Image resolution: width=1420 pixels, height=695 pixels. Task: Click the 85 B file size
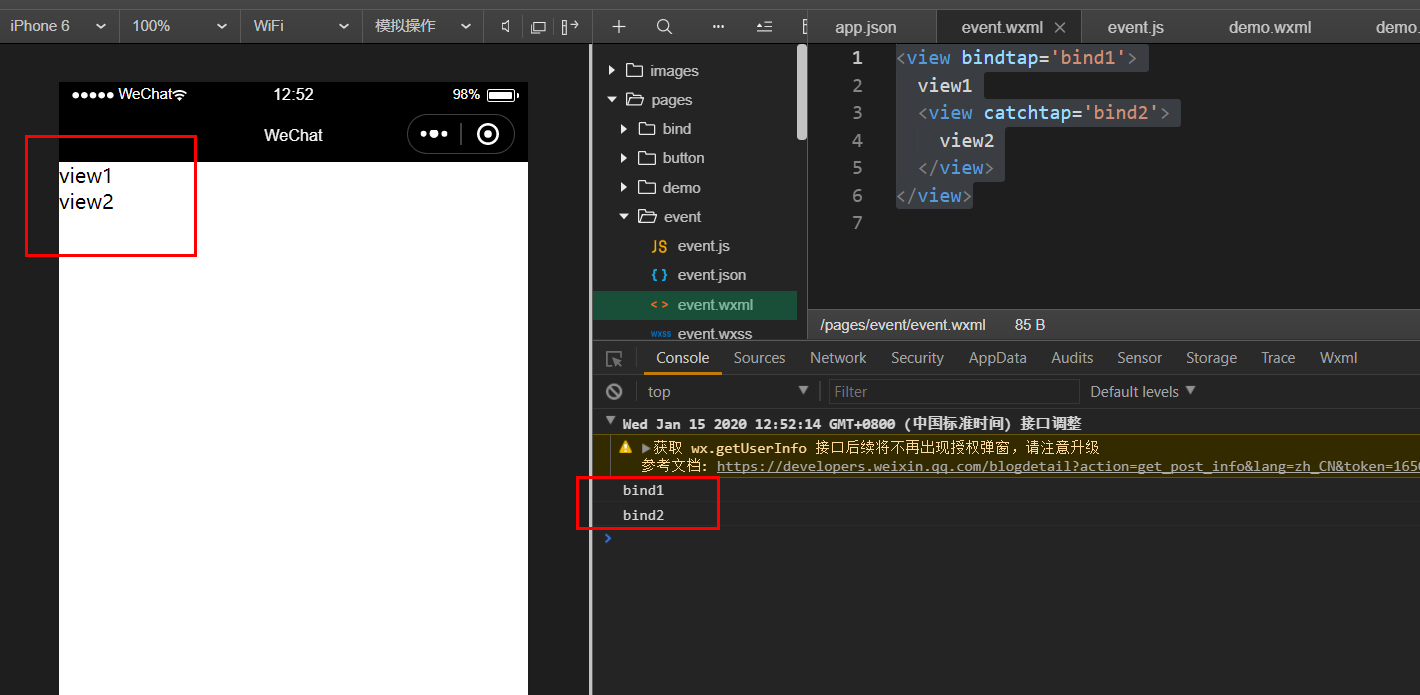pyautogui.click(x=1030, y=325)
